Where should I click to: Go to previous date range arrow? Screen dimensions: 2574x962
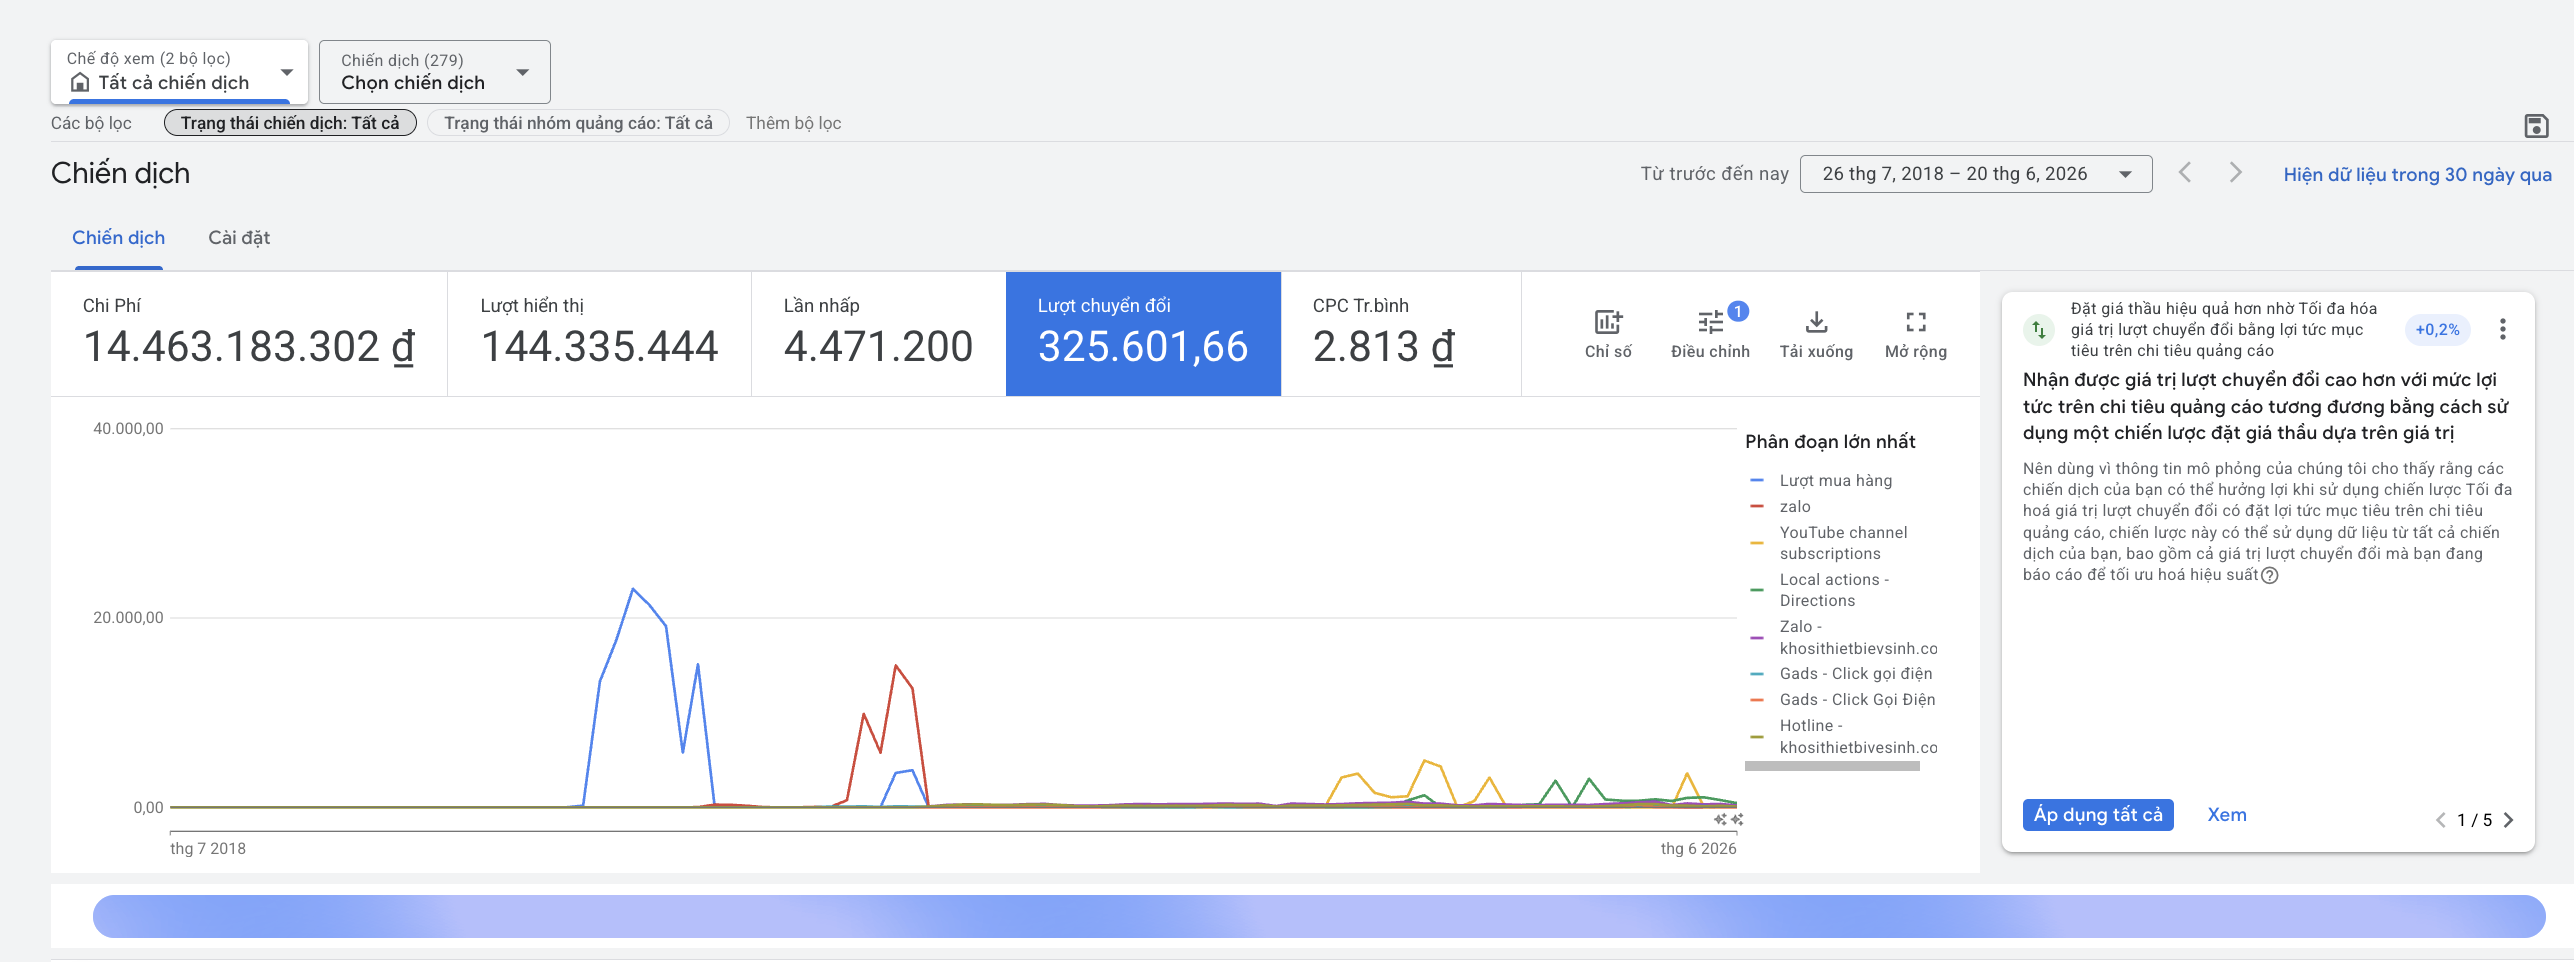(2185, 173)
